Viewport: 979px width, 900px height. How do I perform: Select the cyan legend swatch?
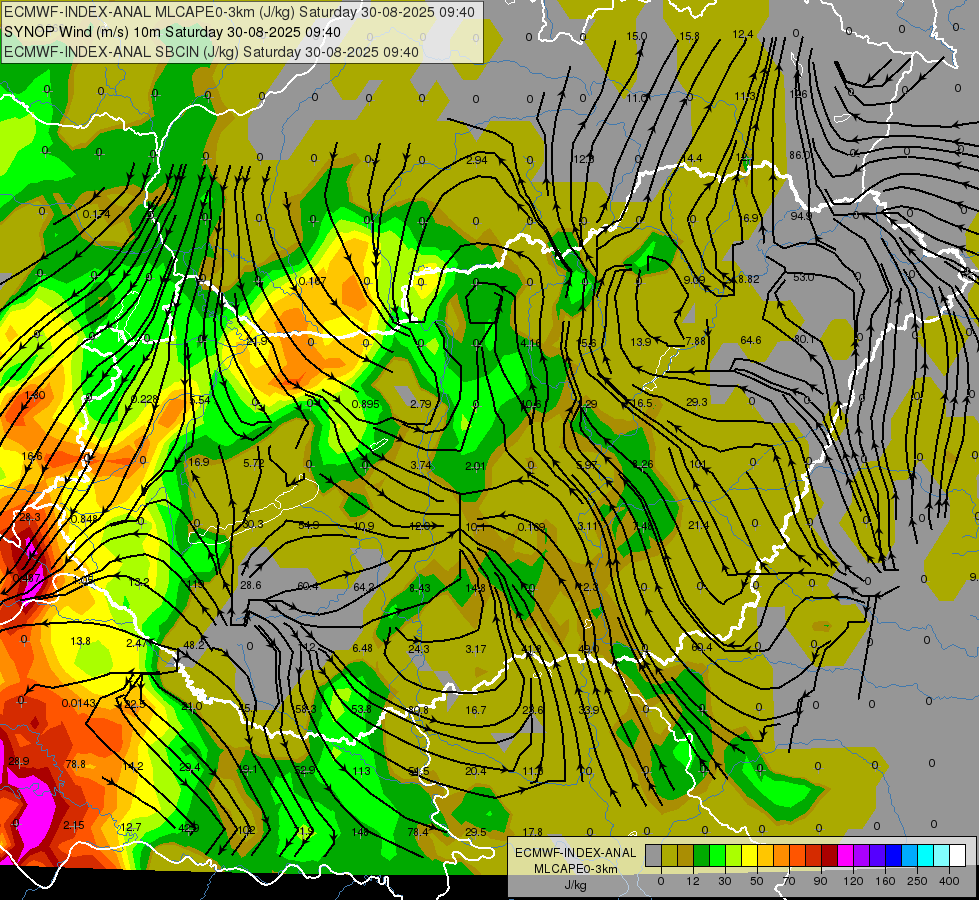(925, 855)
